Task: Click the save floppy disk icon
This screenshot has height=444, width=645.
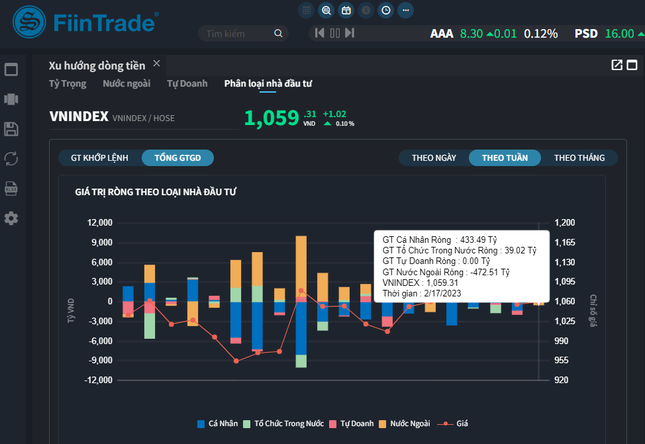Action: point(12,129)
